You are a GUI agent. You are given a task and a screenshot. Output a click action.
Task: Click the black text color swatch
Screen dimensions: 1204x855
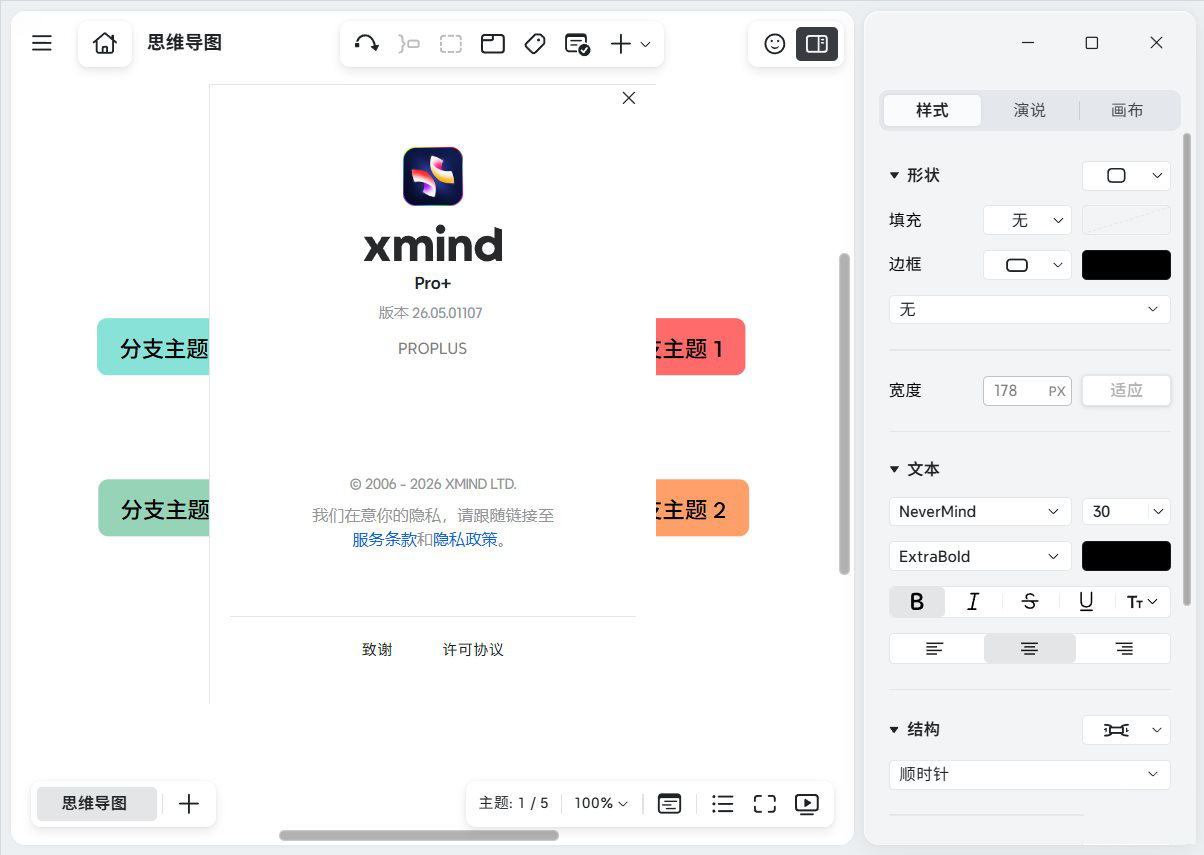click(x=1126, y=556)
